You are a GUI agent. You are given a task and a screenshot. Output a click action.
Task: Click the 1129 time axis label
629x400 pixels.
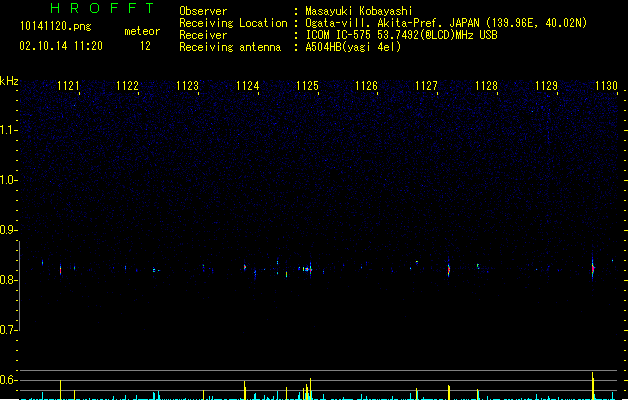pyautogui.click(x=546, y=86)
